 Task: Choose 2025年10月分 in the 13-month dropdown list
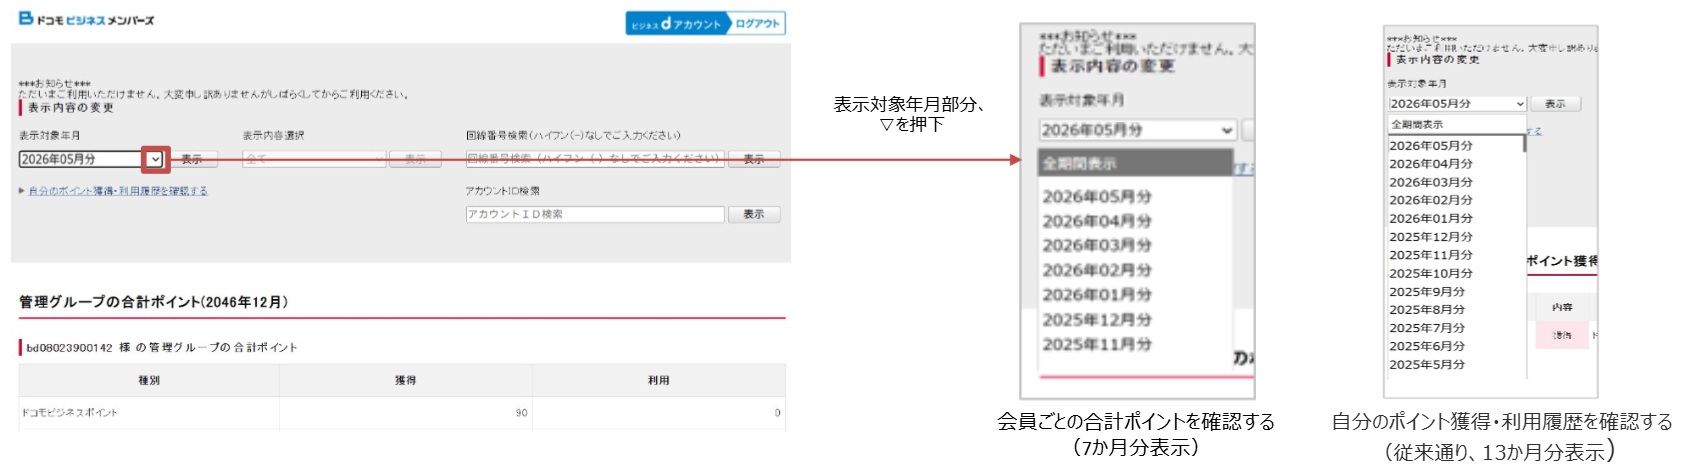click(x=1431, y=273)
